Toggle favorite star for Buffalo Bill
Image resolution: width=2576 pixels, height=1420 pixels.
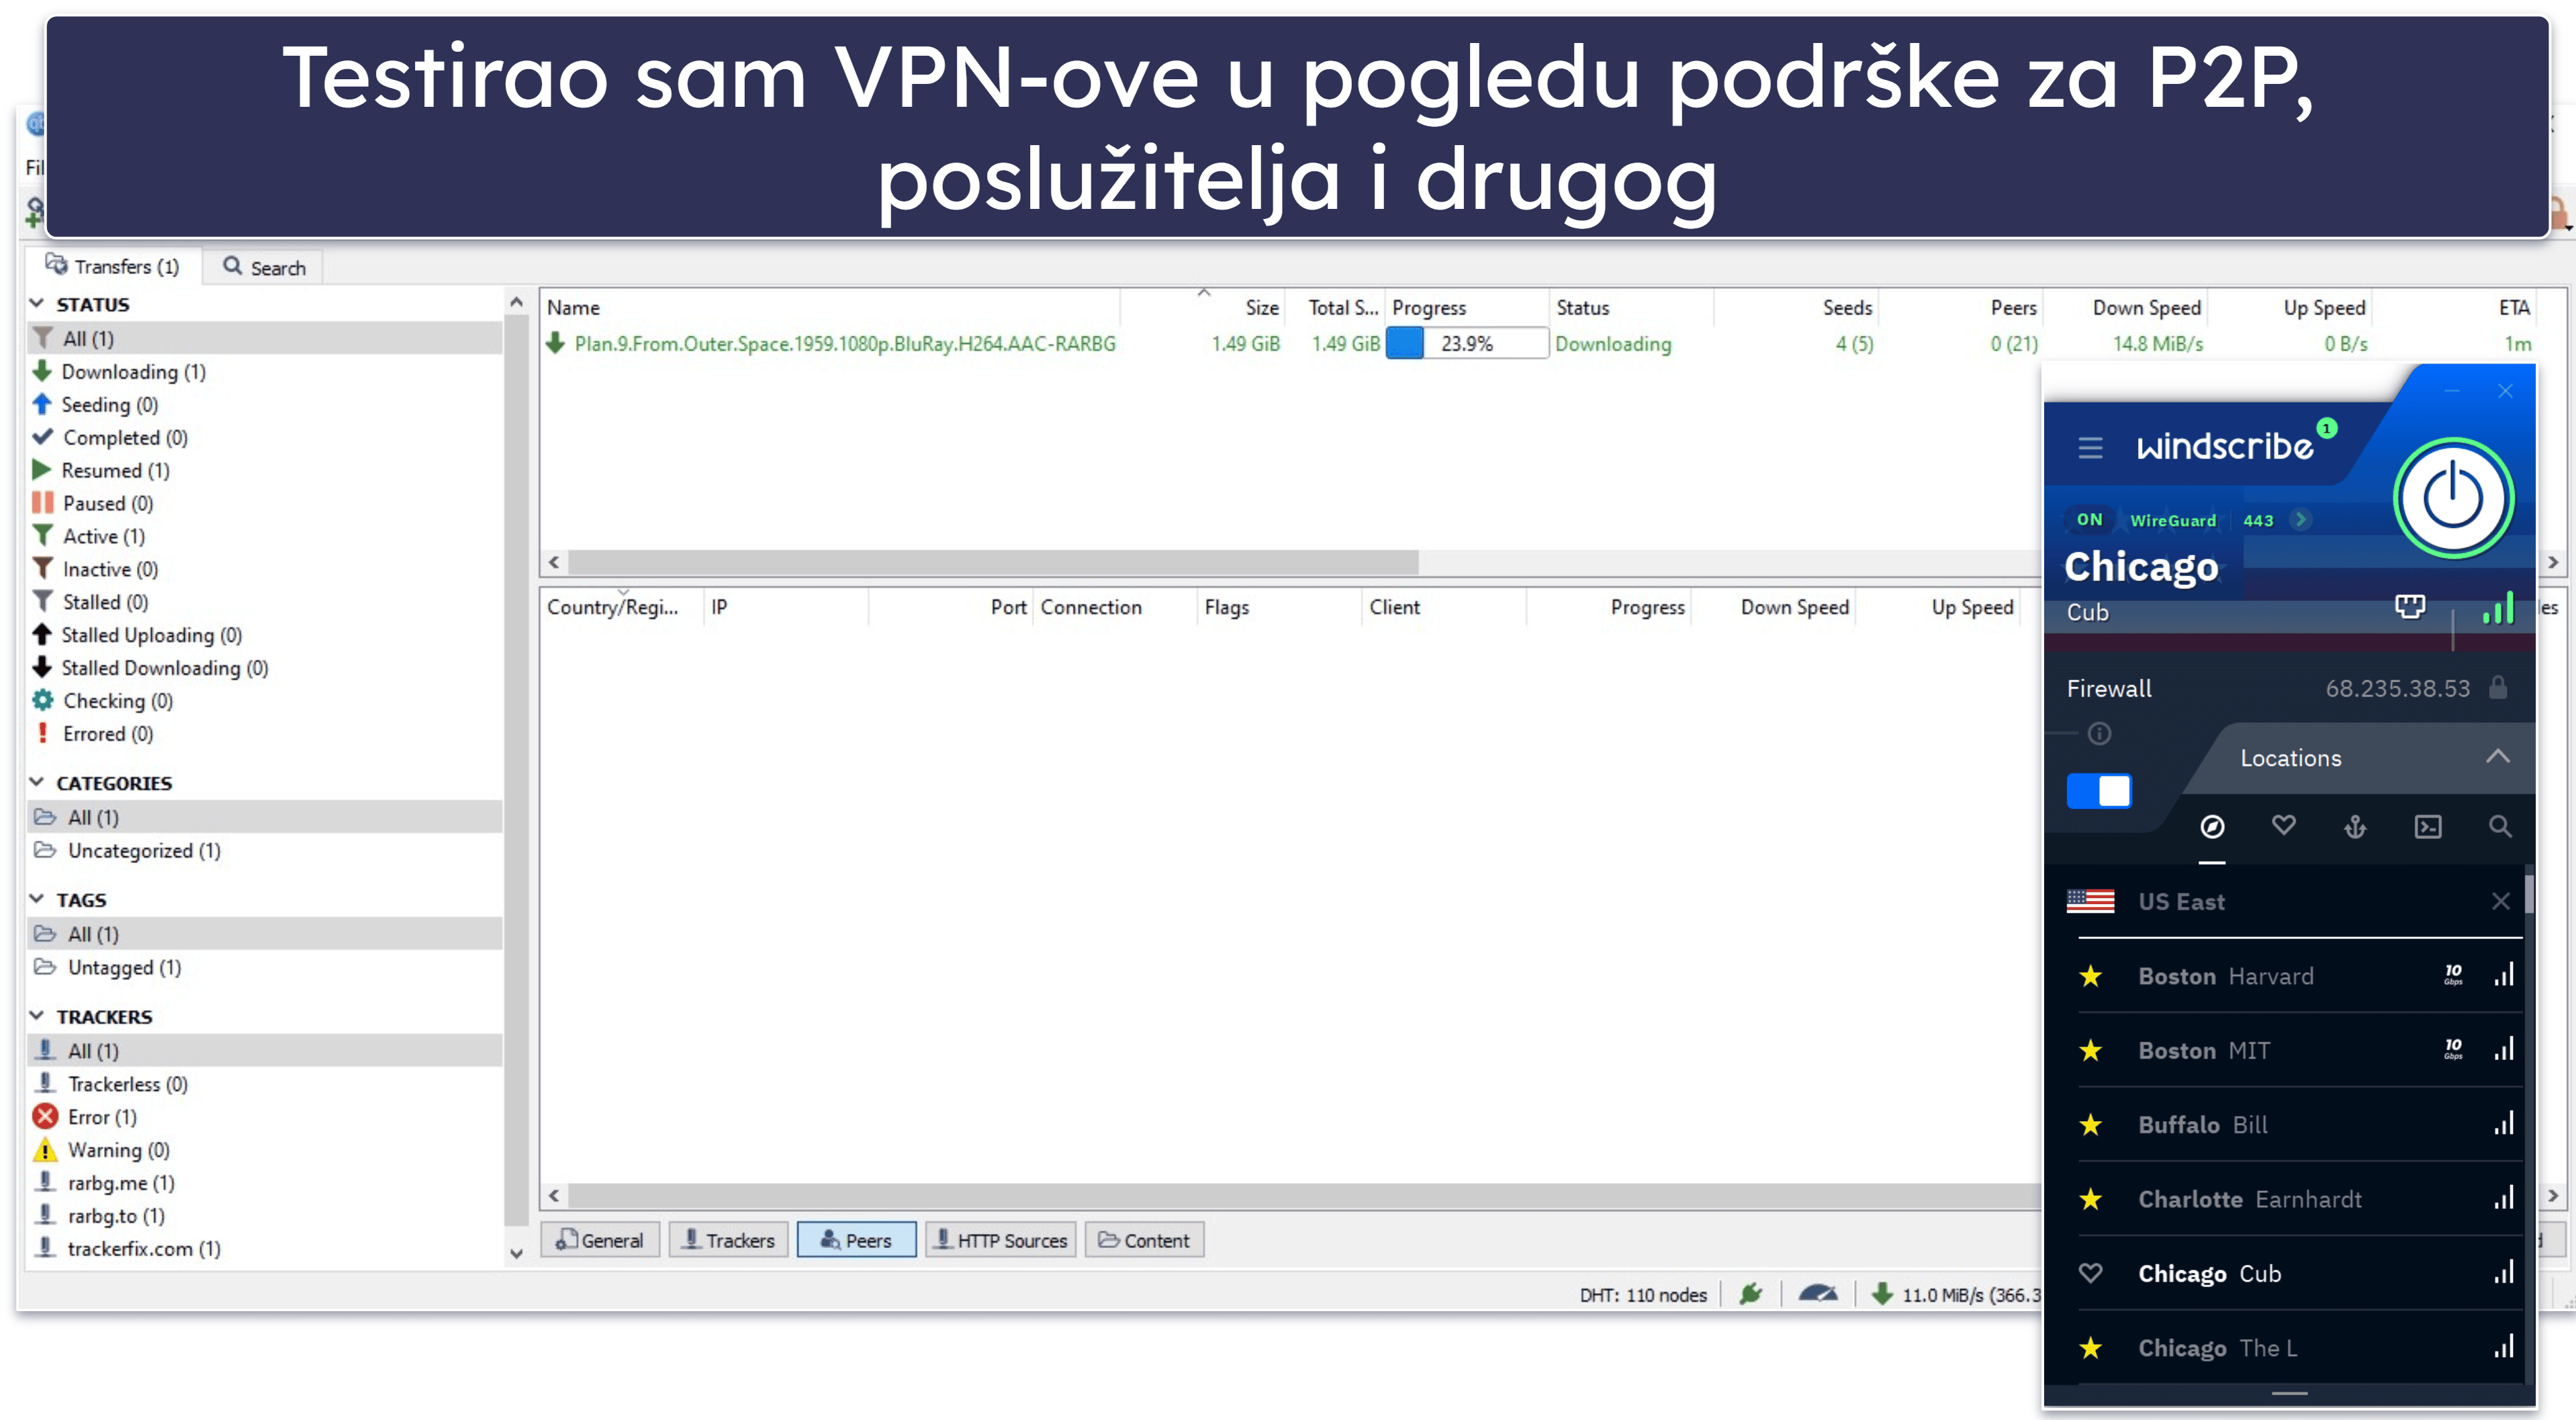[2090, 1125]
